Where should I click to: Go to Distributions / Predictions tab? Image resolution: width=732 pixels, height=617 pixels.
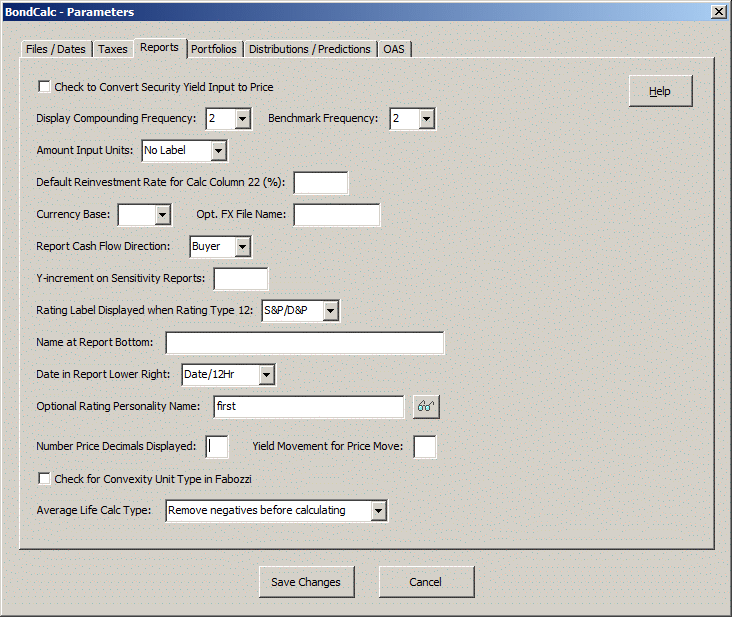coord(310,49)
